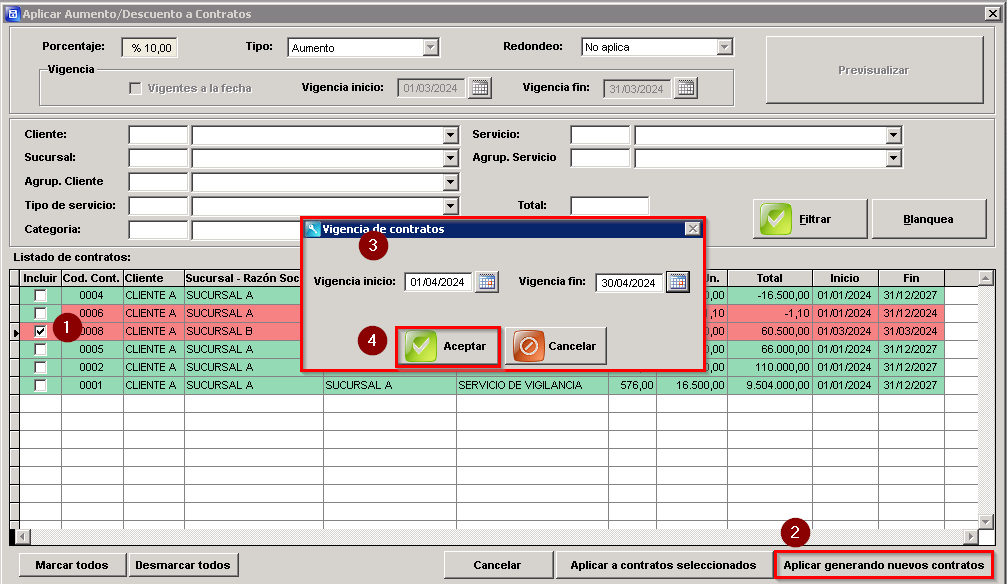Select Total cell 110.000,00
The height and width of the screenshot is (584, 1007).
coord(769,367)
